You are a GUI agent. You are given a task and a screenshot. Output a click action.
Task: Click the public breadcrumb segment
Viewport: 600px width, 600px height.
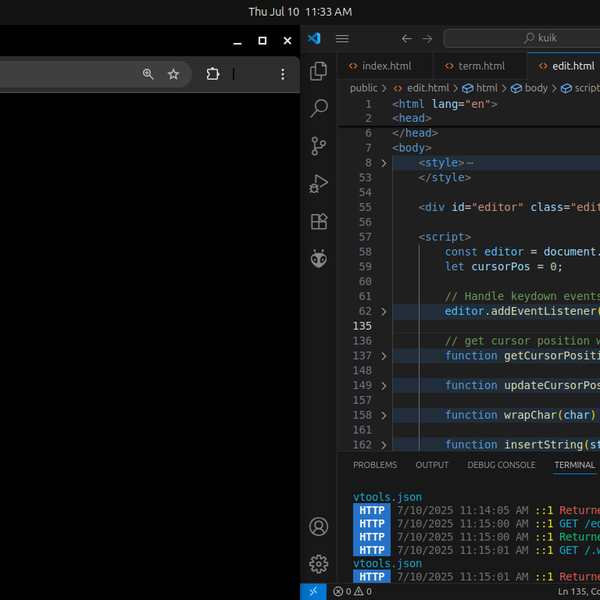pyautogui.click(x=363, y=88)
